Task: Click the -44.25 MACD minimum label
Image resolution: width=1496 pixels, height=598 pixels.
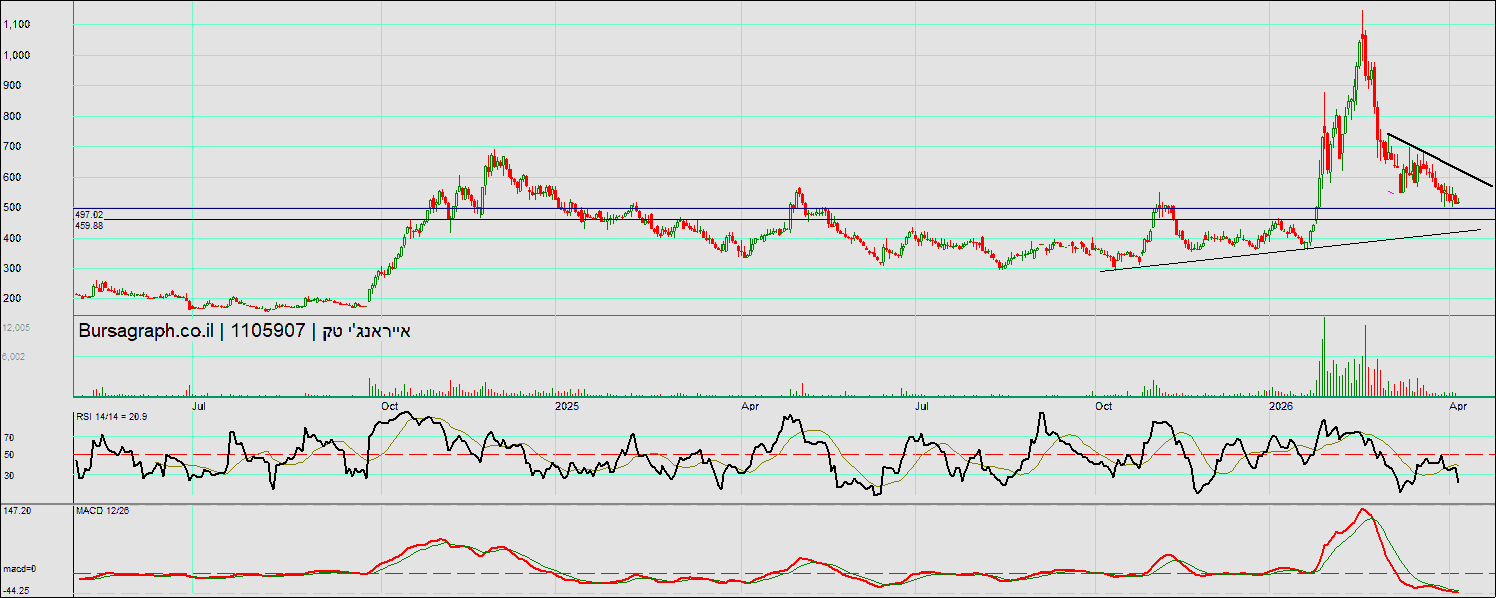Action: click(x=17, y=590)
